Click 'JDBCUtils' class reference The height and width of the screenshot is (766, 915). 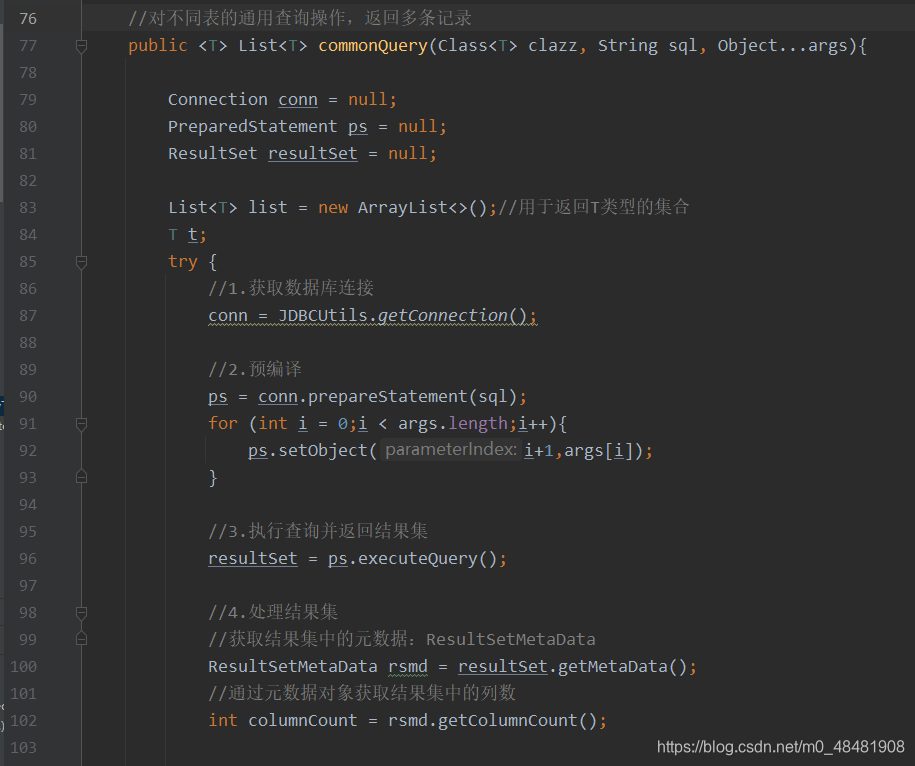click(323, 315)
